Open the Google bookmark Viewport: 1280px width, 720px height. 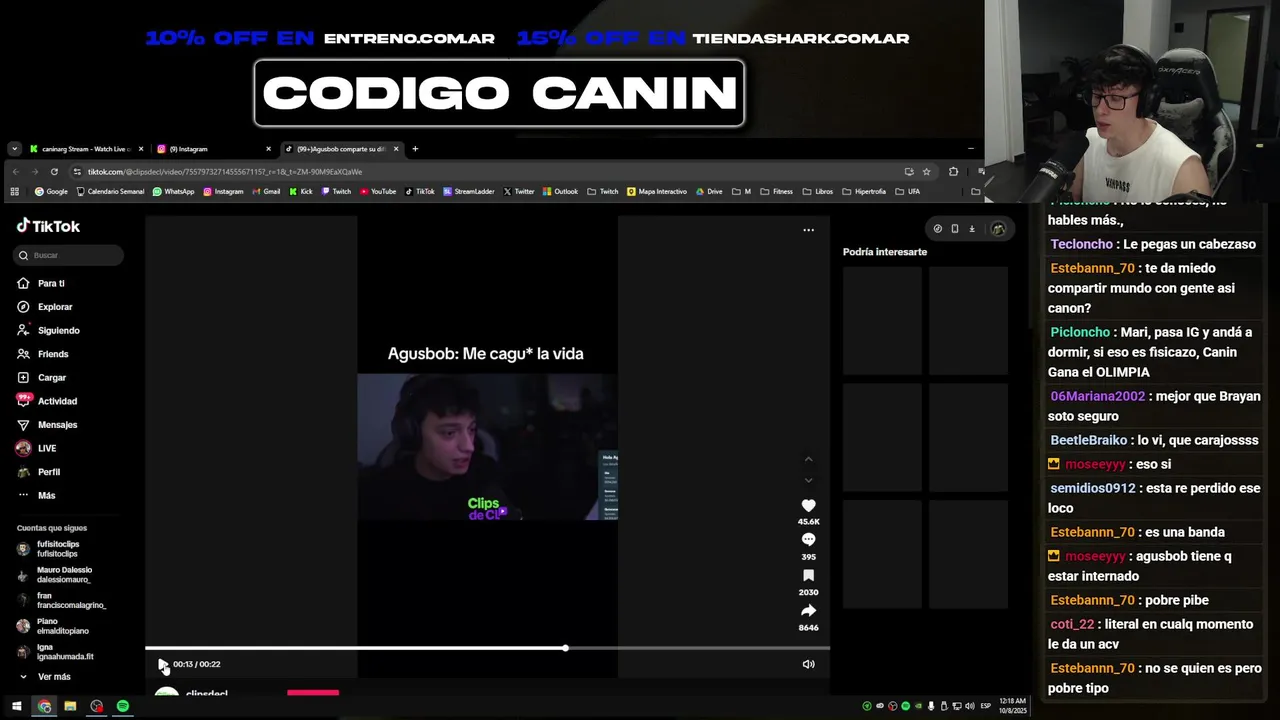51,191
